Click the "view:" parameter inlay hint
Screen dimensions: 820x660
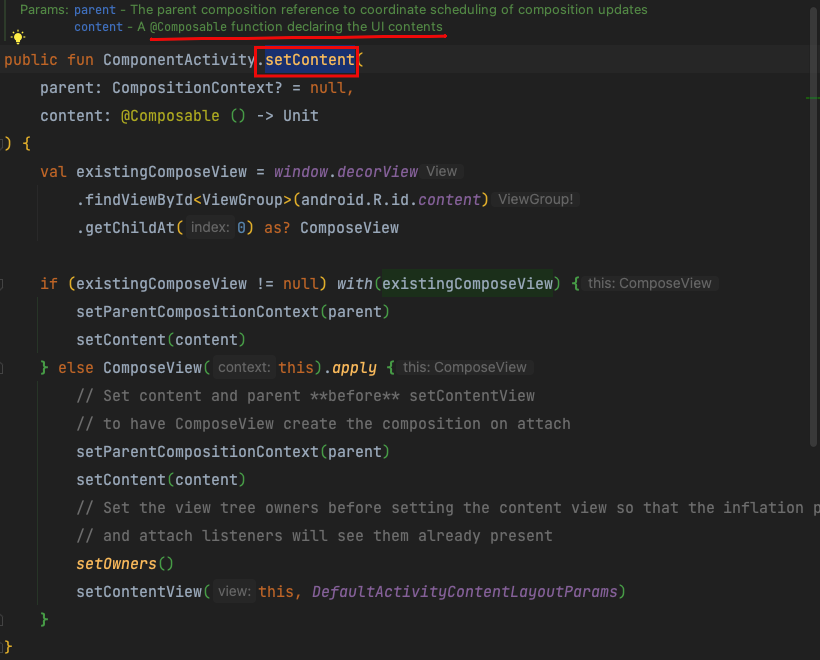pyautogui.click(x=234, y=591)
